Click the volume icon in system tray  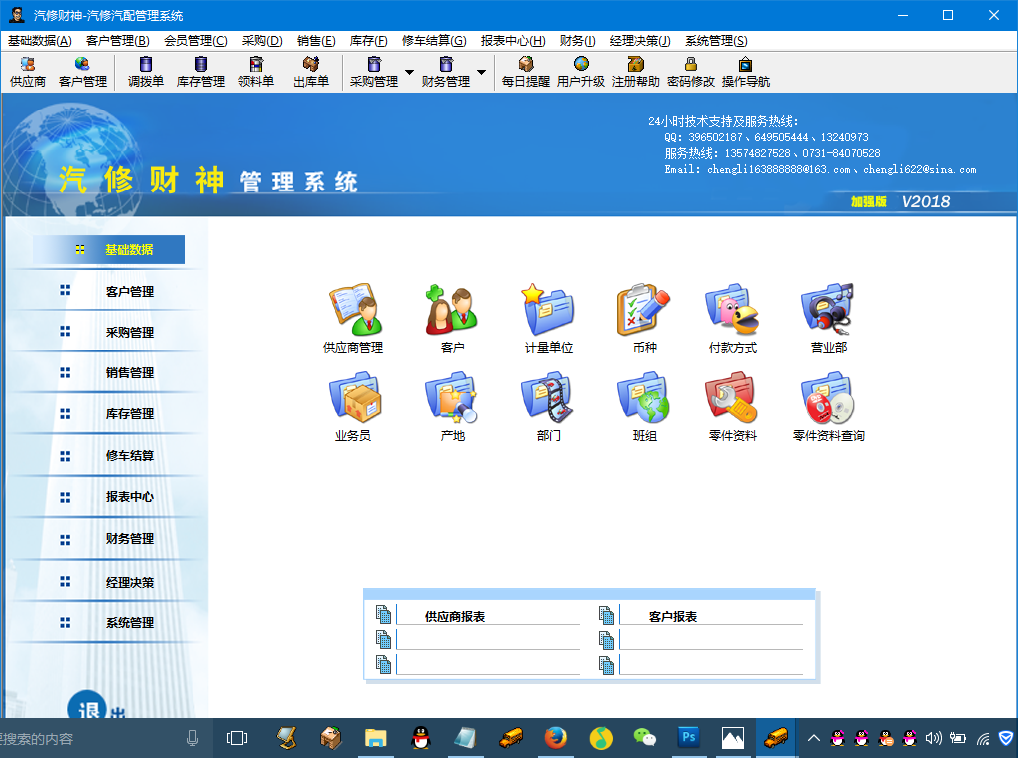934,738
